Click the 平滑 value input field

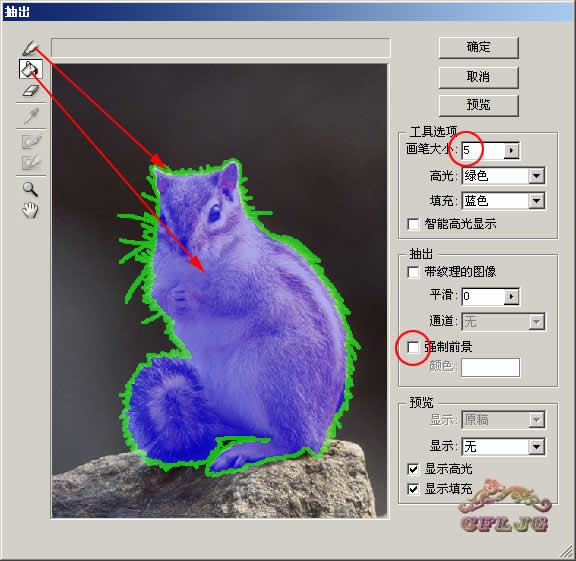[x=483, y=296]
